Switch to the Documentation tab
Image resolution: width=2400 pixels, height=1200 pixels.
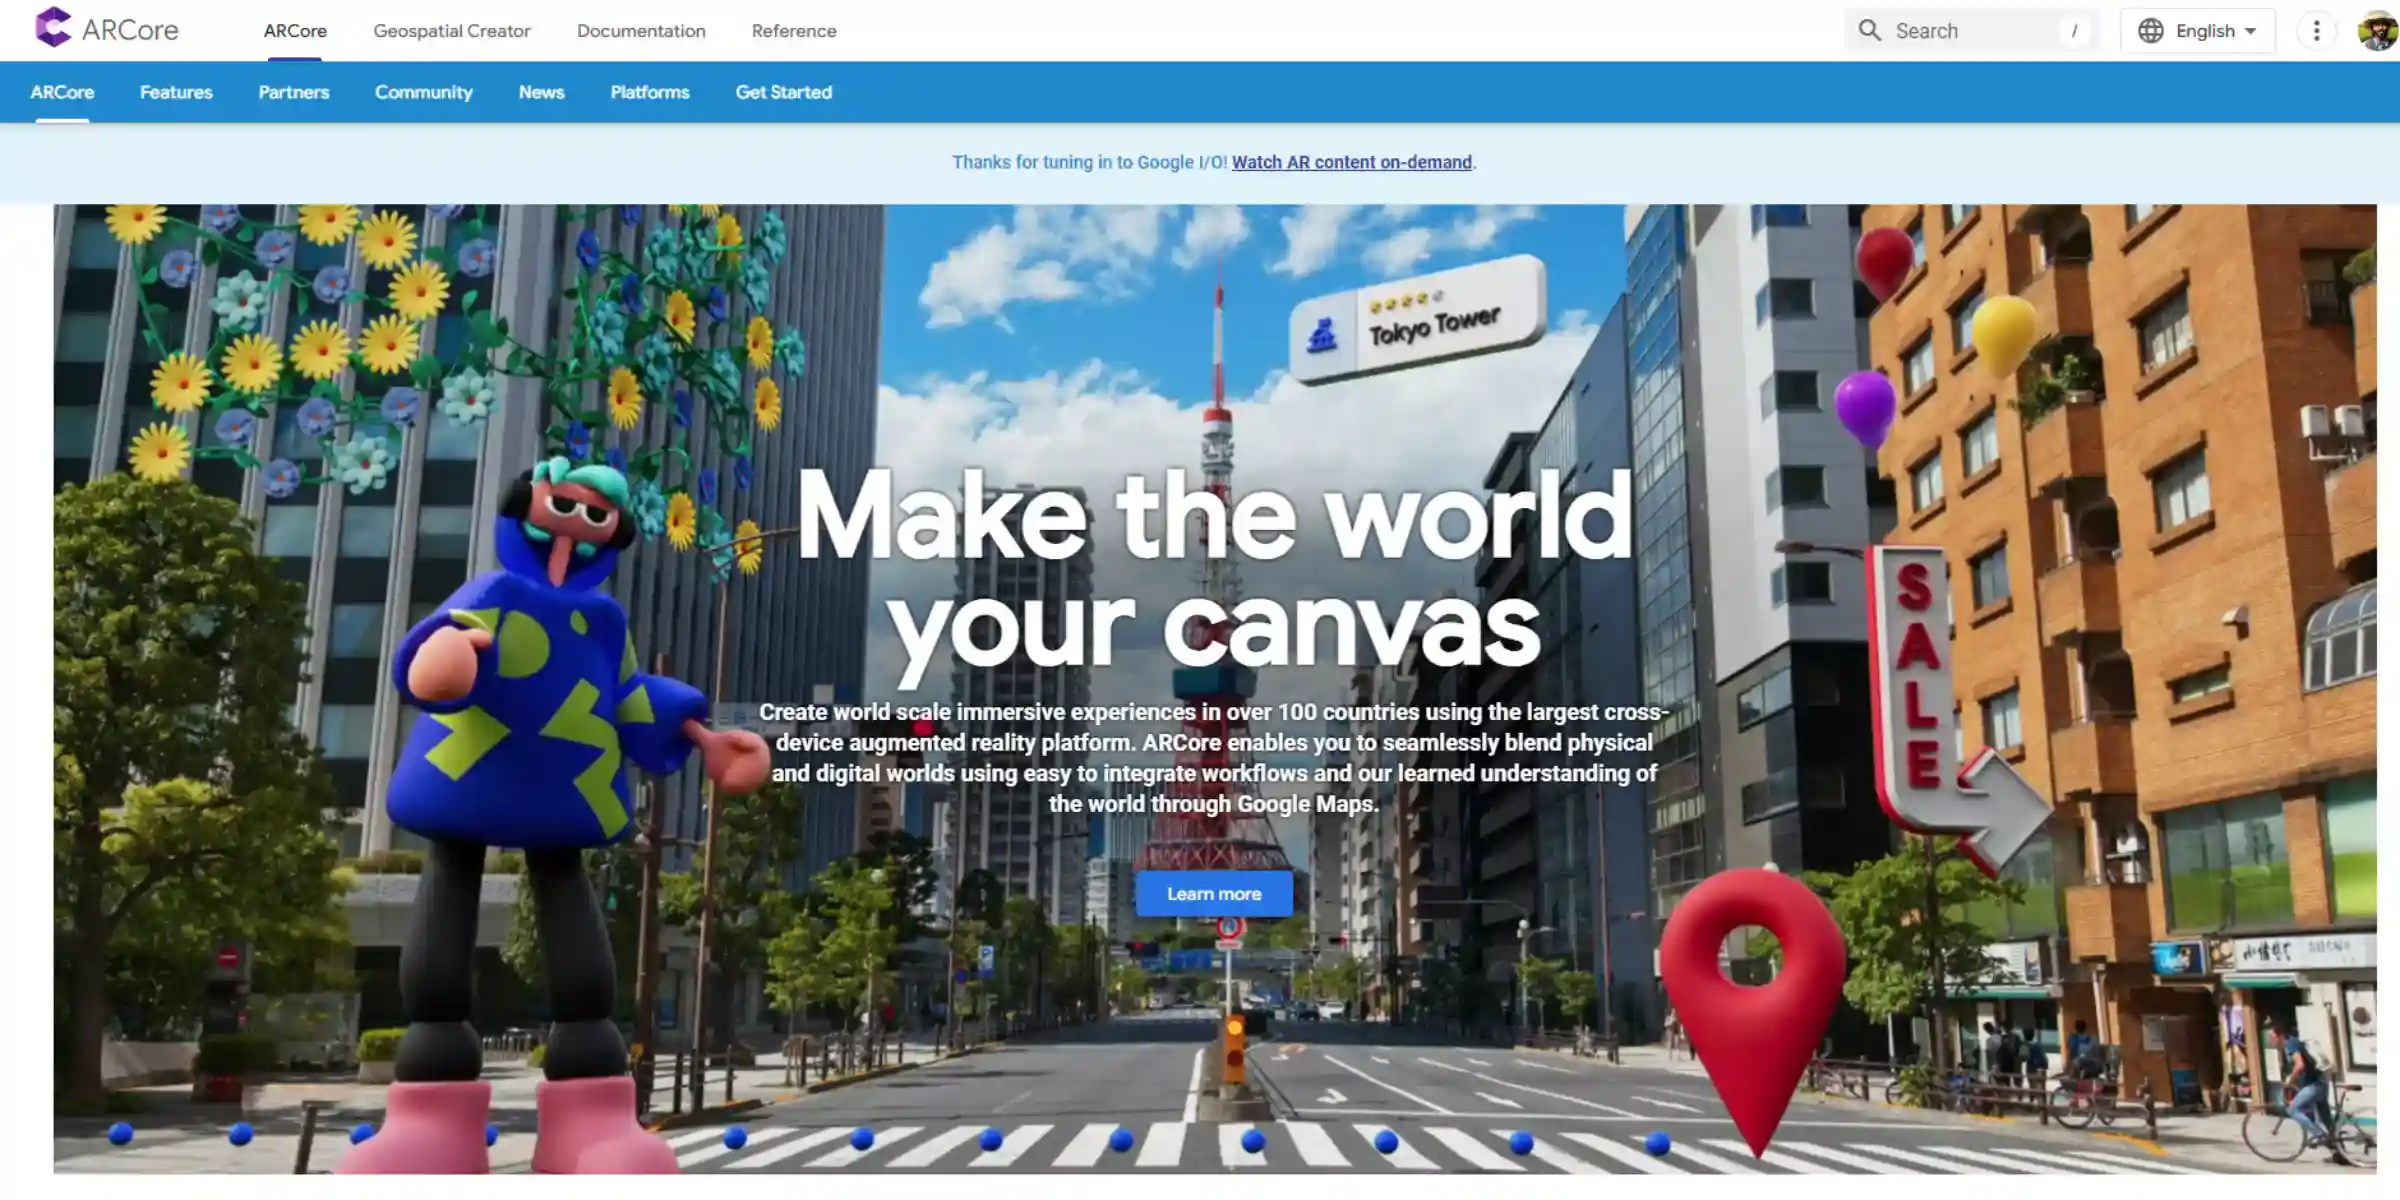641,31
